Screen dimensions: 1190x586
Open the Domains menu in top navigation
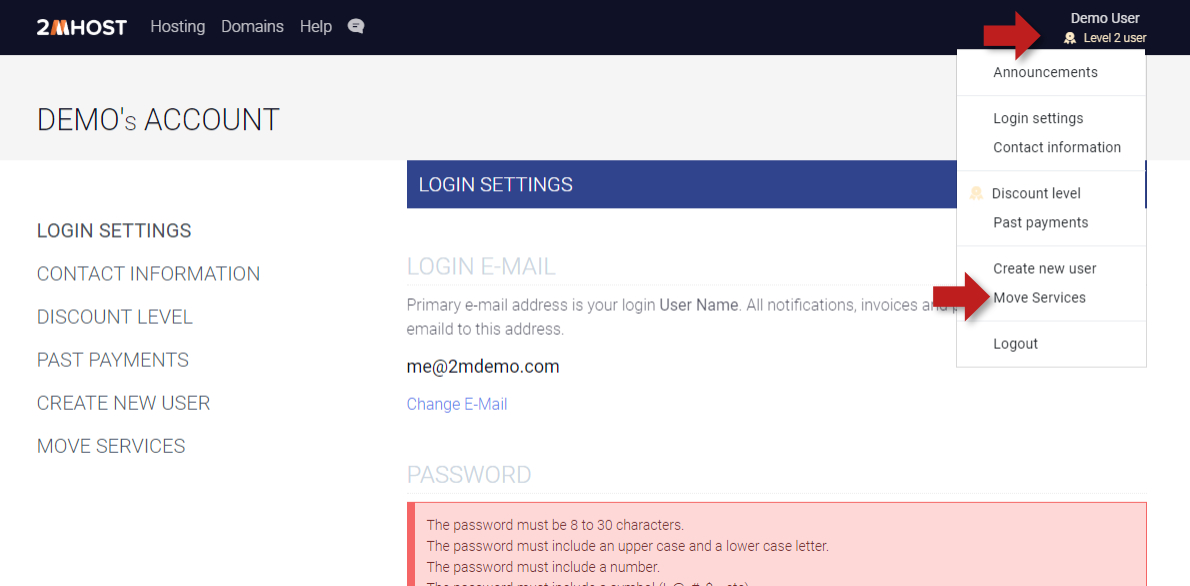(x=252, y=27)
